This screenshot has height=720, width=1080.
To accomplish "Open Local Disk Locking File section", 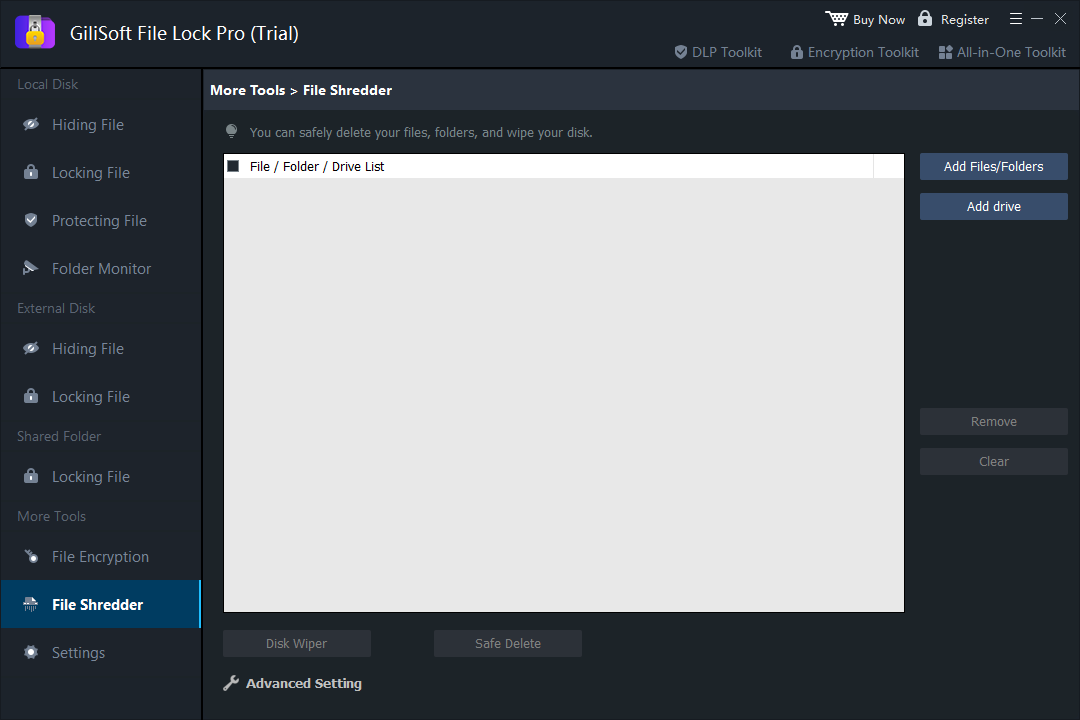I will tap(101, 173).
